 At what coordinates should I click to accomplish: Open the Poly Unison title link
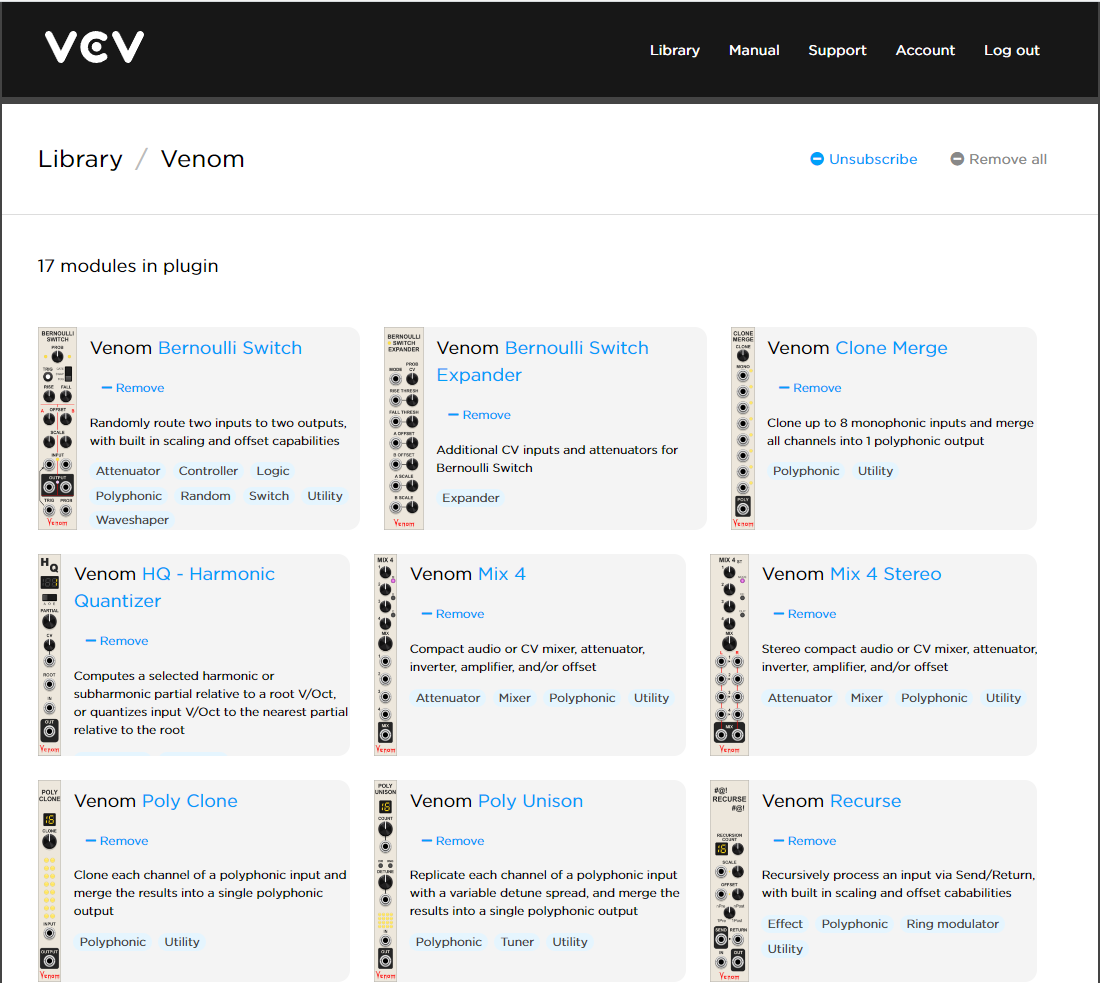click(x=530, y=801)
